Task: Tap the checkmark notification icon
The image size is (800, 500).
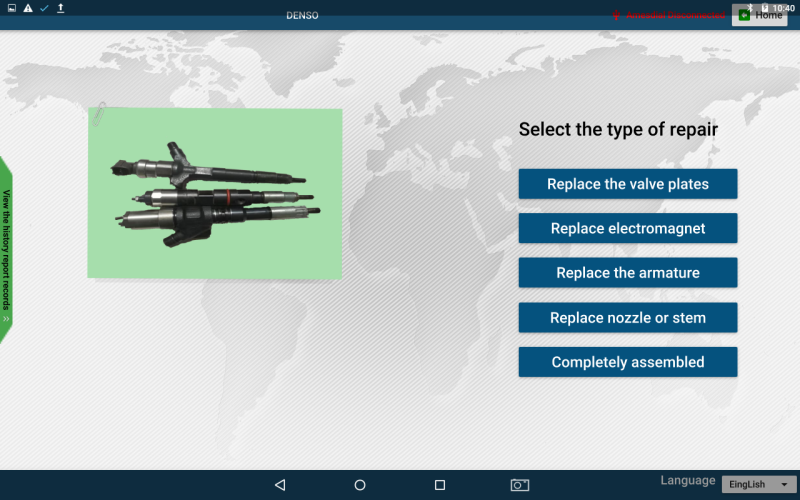Action: pos(44,8)
